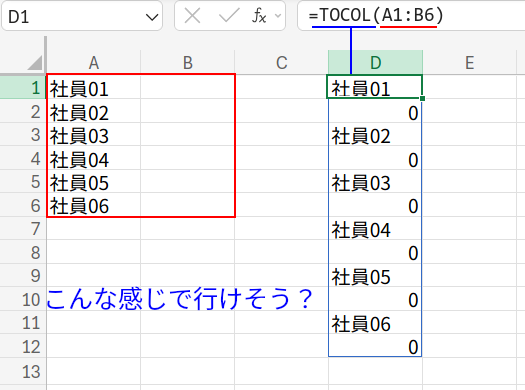Click empty cell C1

282,87
